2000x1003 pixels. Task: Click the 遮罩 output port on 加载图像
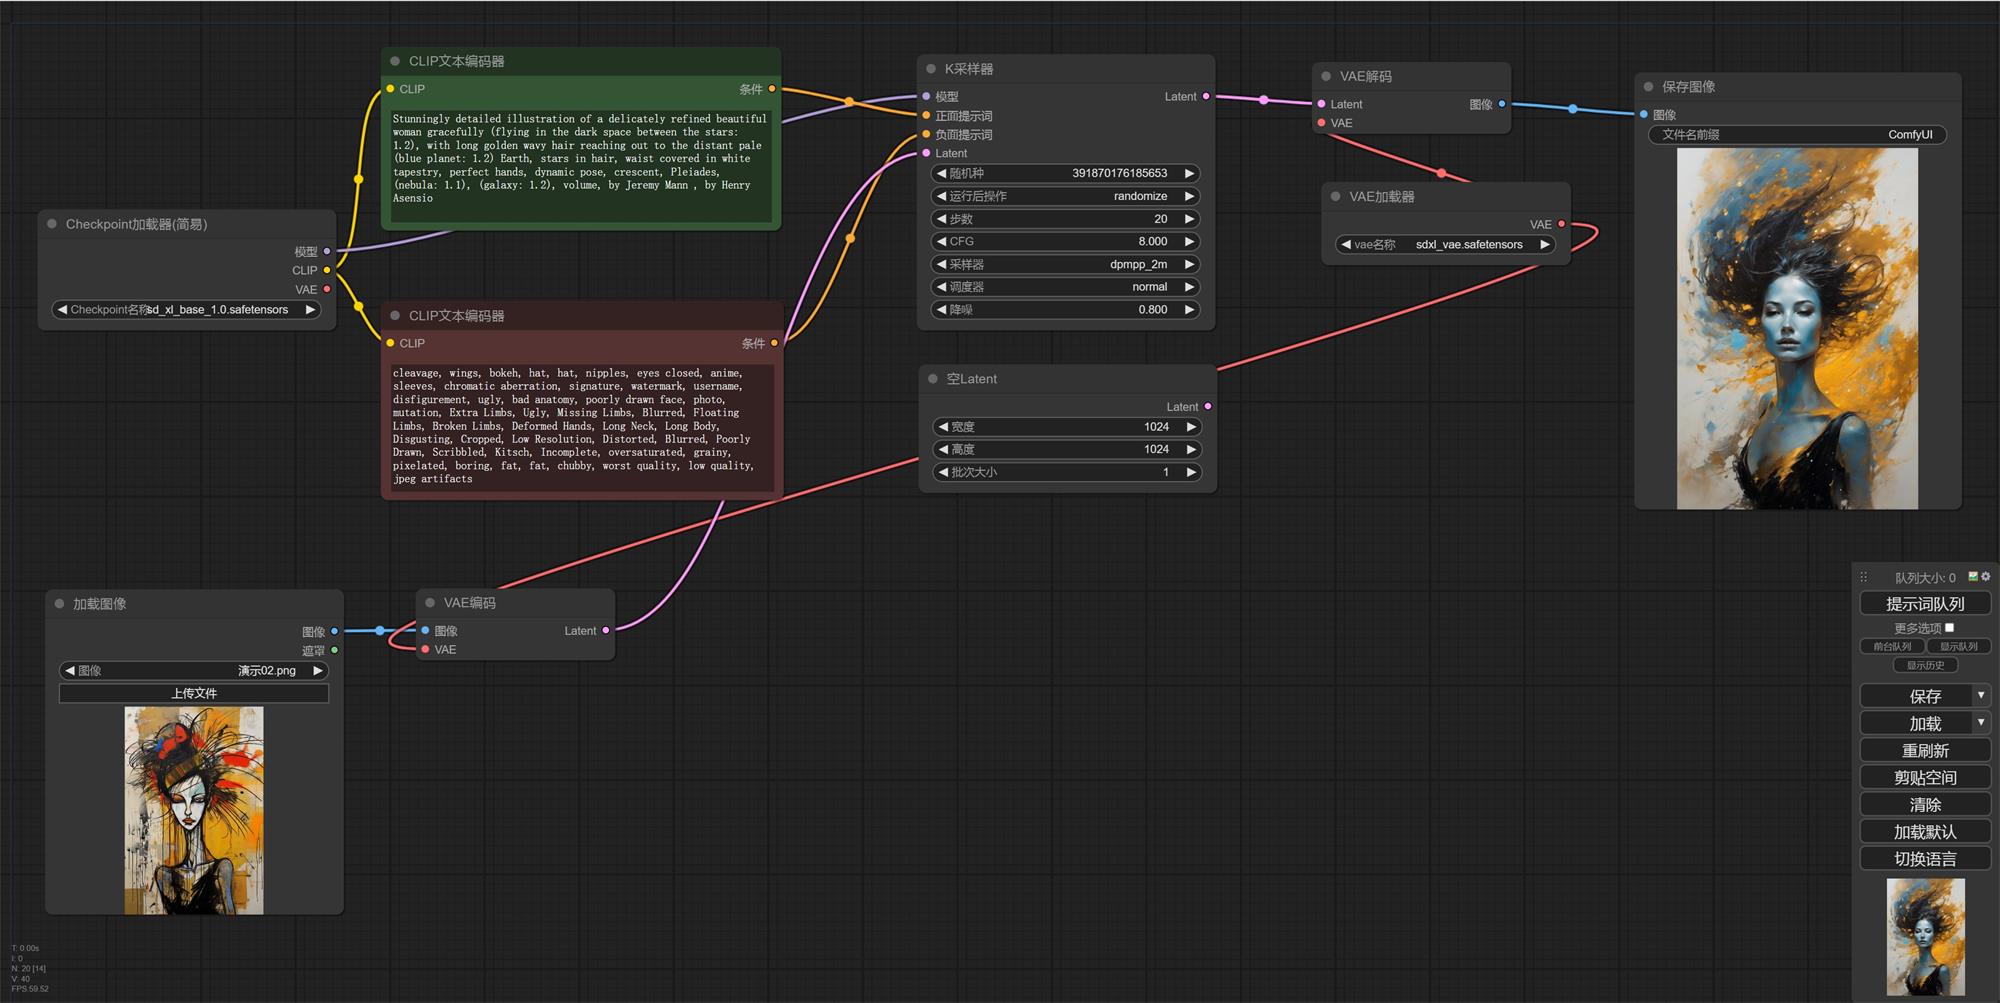(334, 650)
